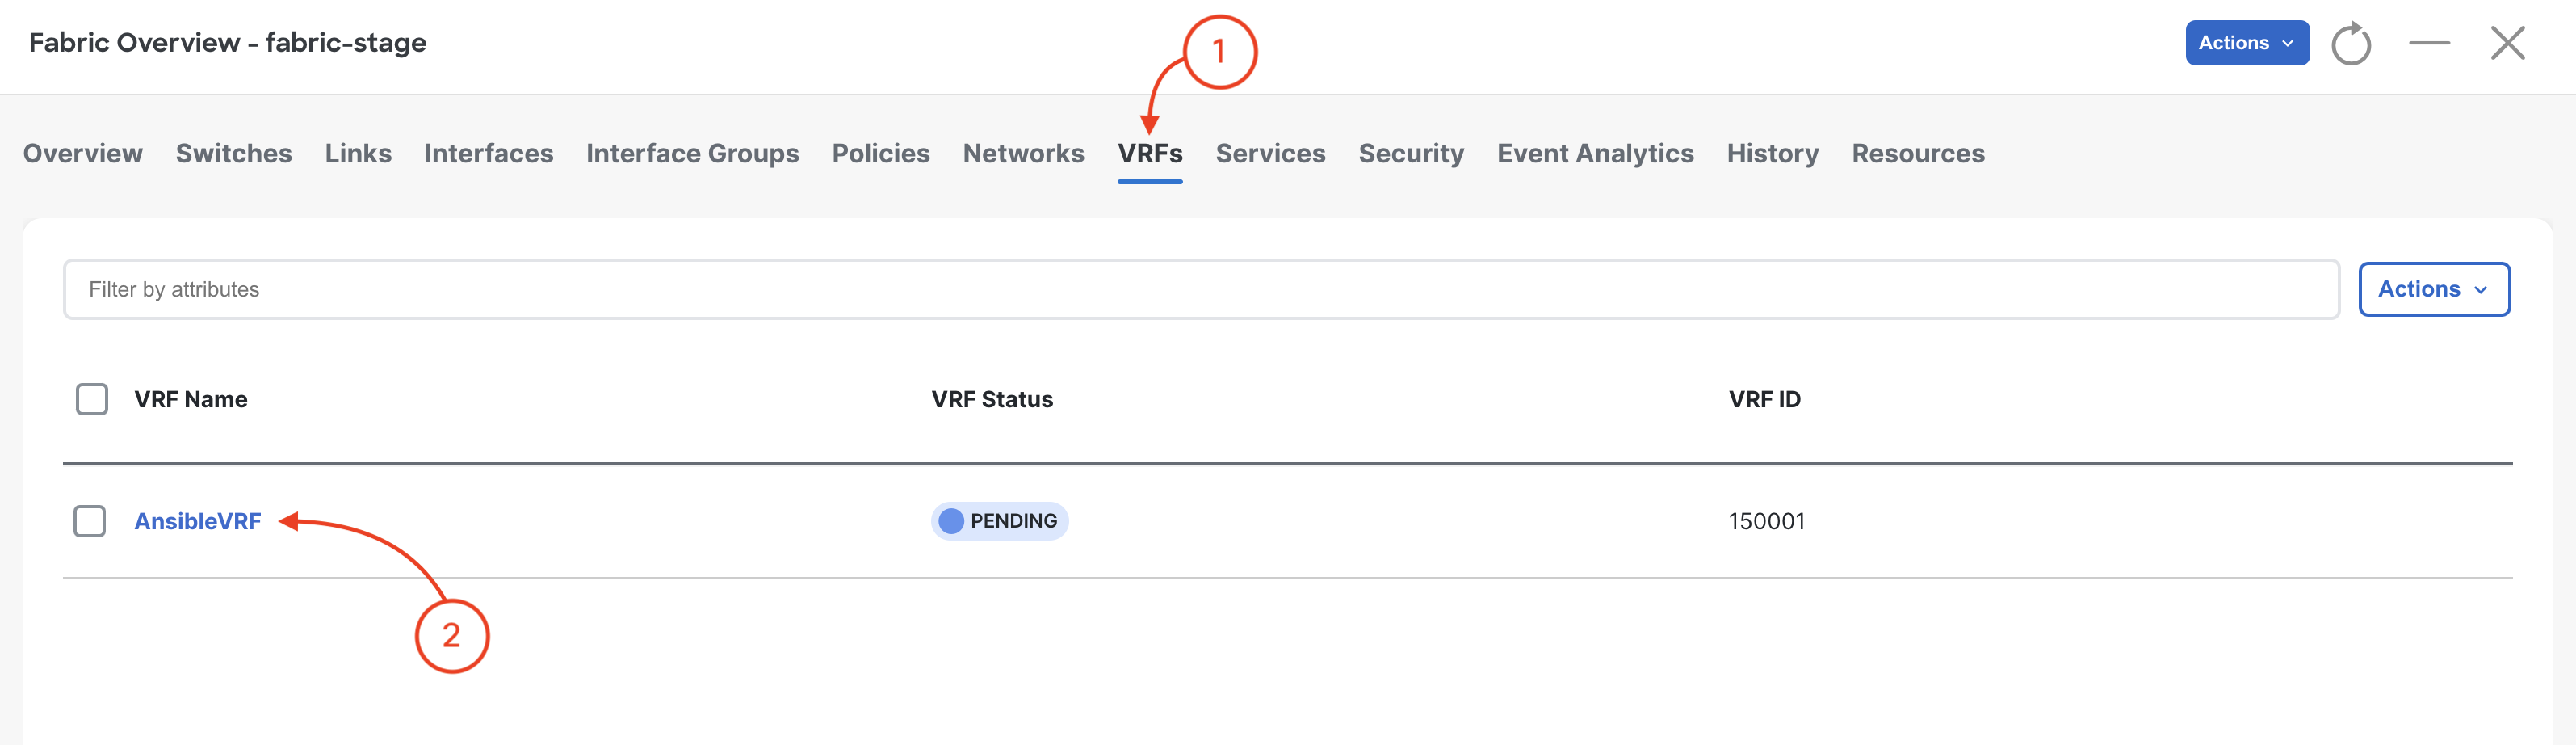Open the AnsibleVRF link

(x=198, y=521)
